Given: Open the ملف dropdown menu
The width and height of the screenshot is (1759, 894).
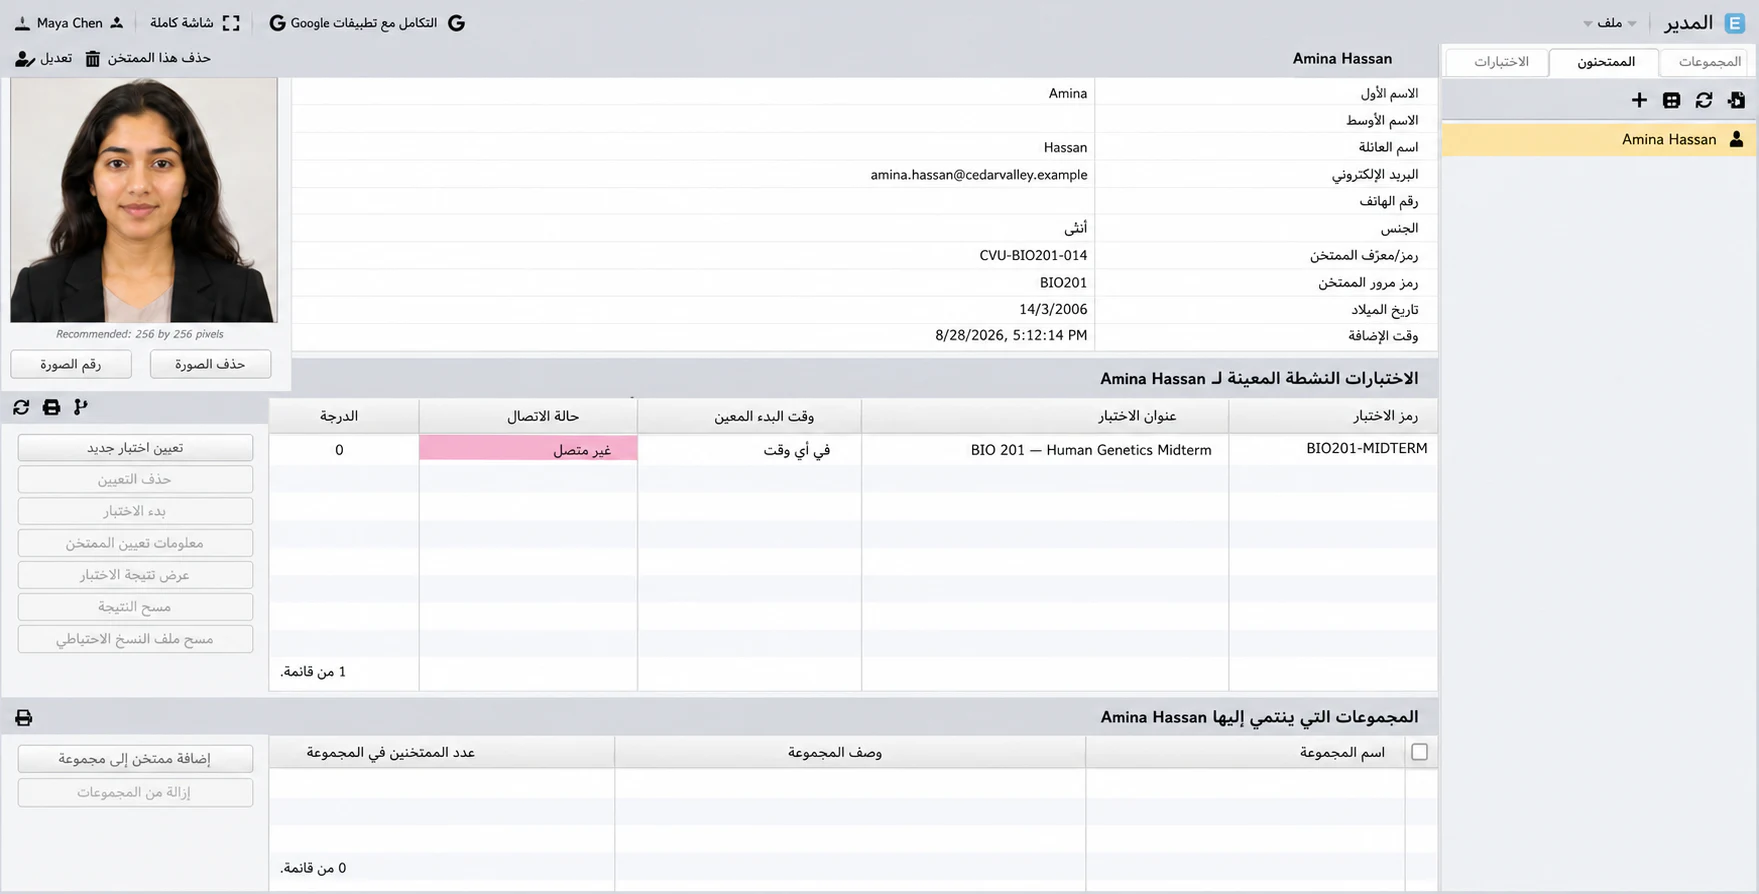Looking at the screenshot, I should [x=1610, y=23].
